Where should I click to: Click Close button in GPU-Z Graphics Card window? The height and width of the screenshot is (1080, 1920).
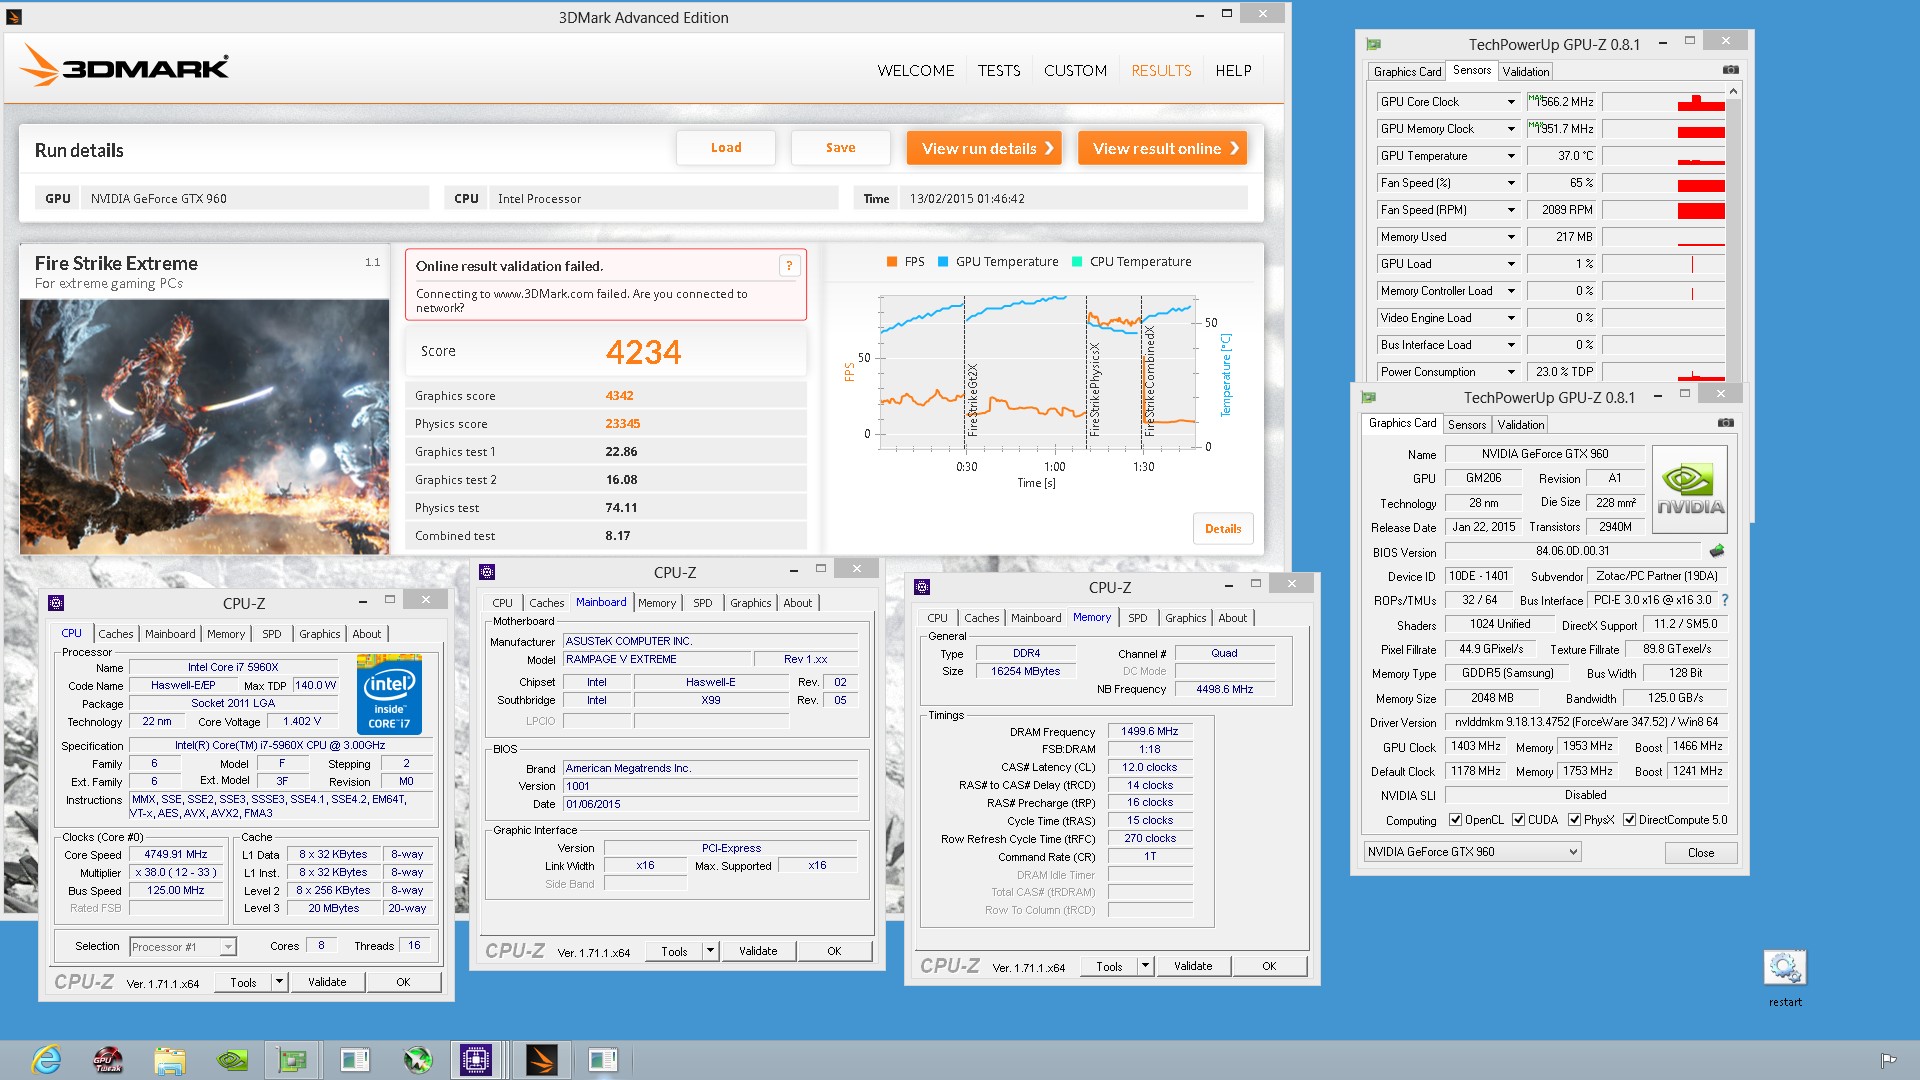pos(1700,853)
